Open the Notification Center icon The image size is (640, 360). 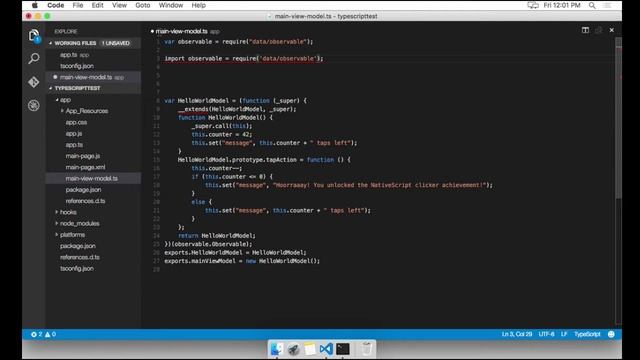click(x=608, y=5)
